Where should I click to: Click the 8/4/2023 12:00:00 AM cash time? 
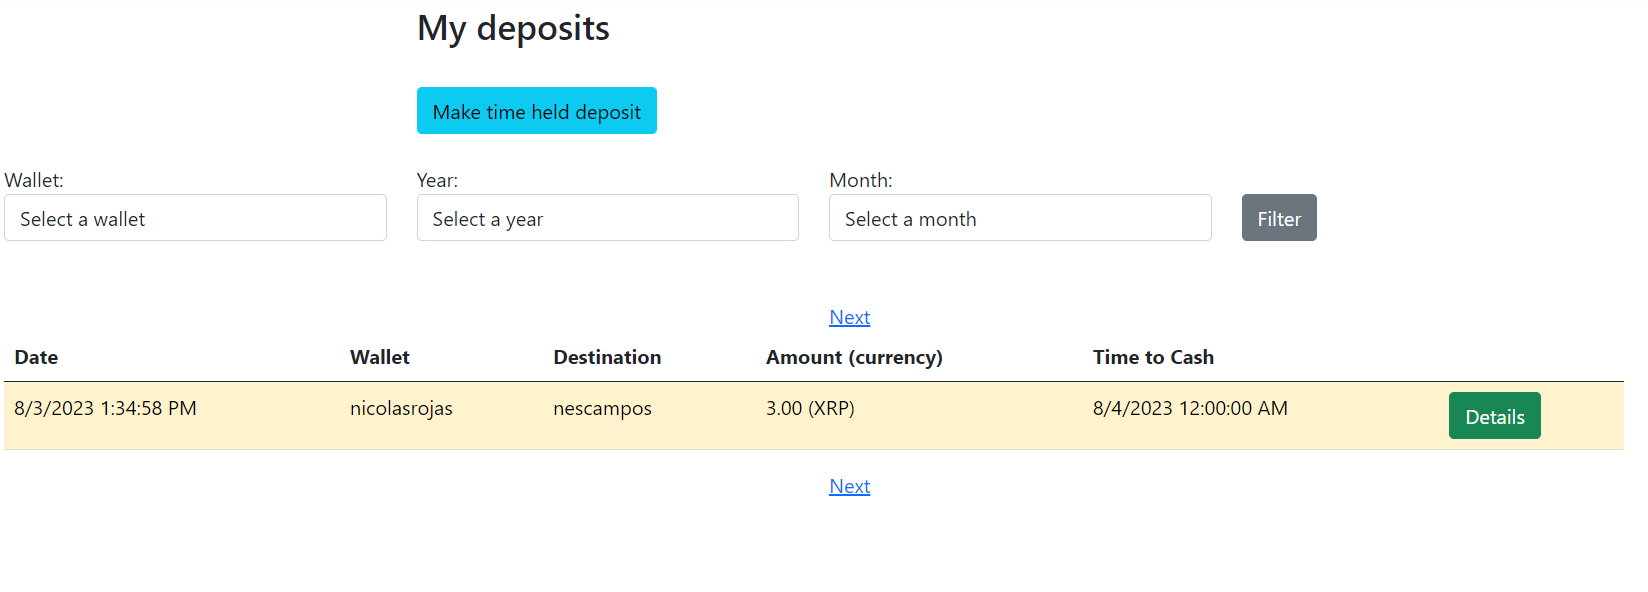point(1190,408)
